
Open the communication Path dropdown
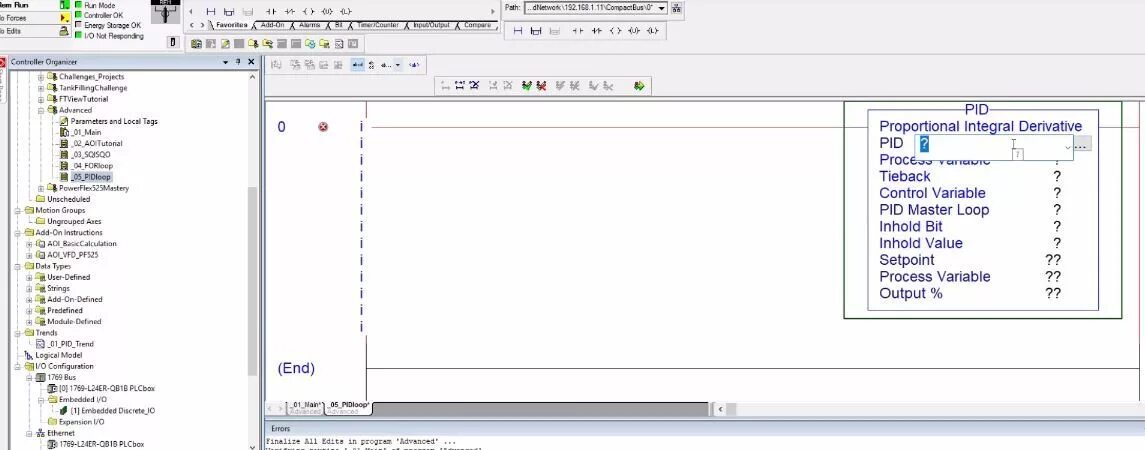coord(662,8)
